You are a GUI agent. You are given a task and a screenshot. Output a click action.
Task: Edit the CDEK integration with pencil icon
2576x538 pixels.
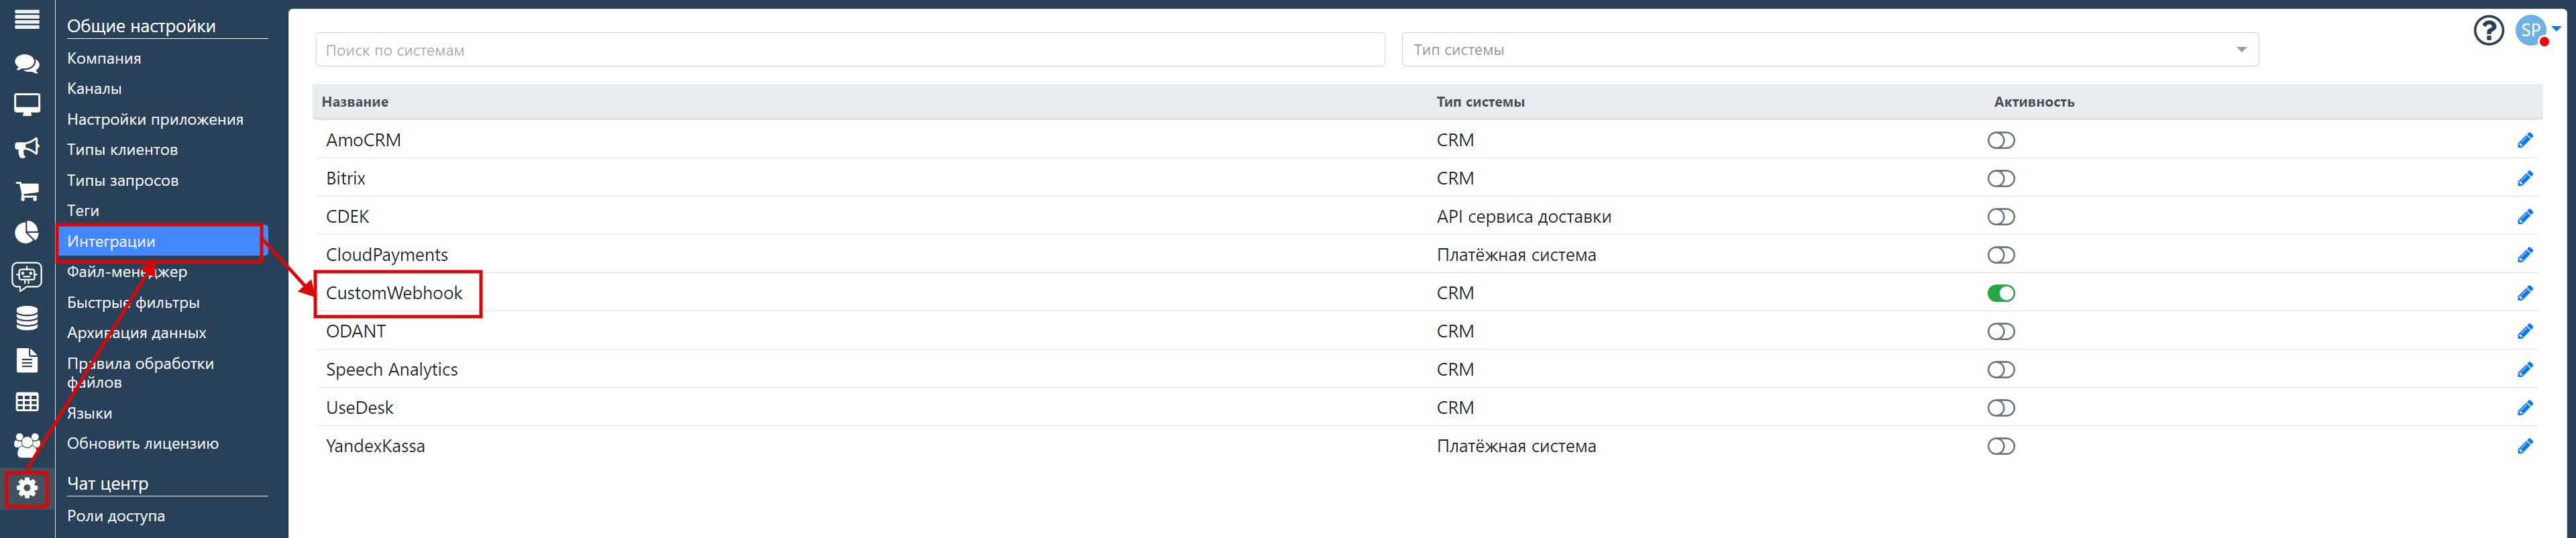pos(2525,217)
